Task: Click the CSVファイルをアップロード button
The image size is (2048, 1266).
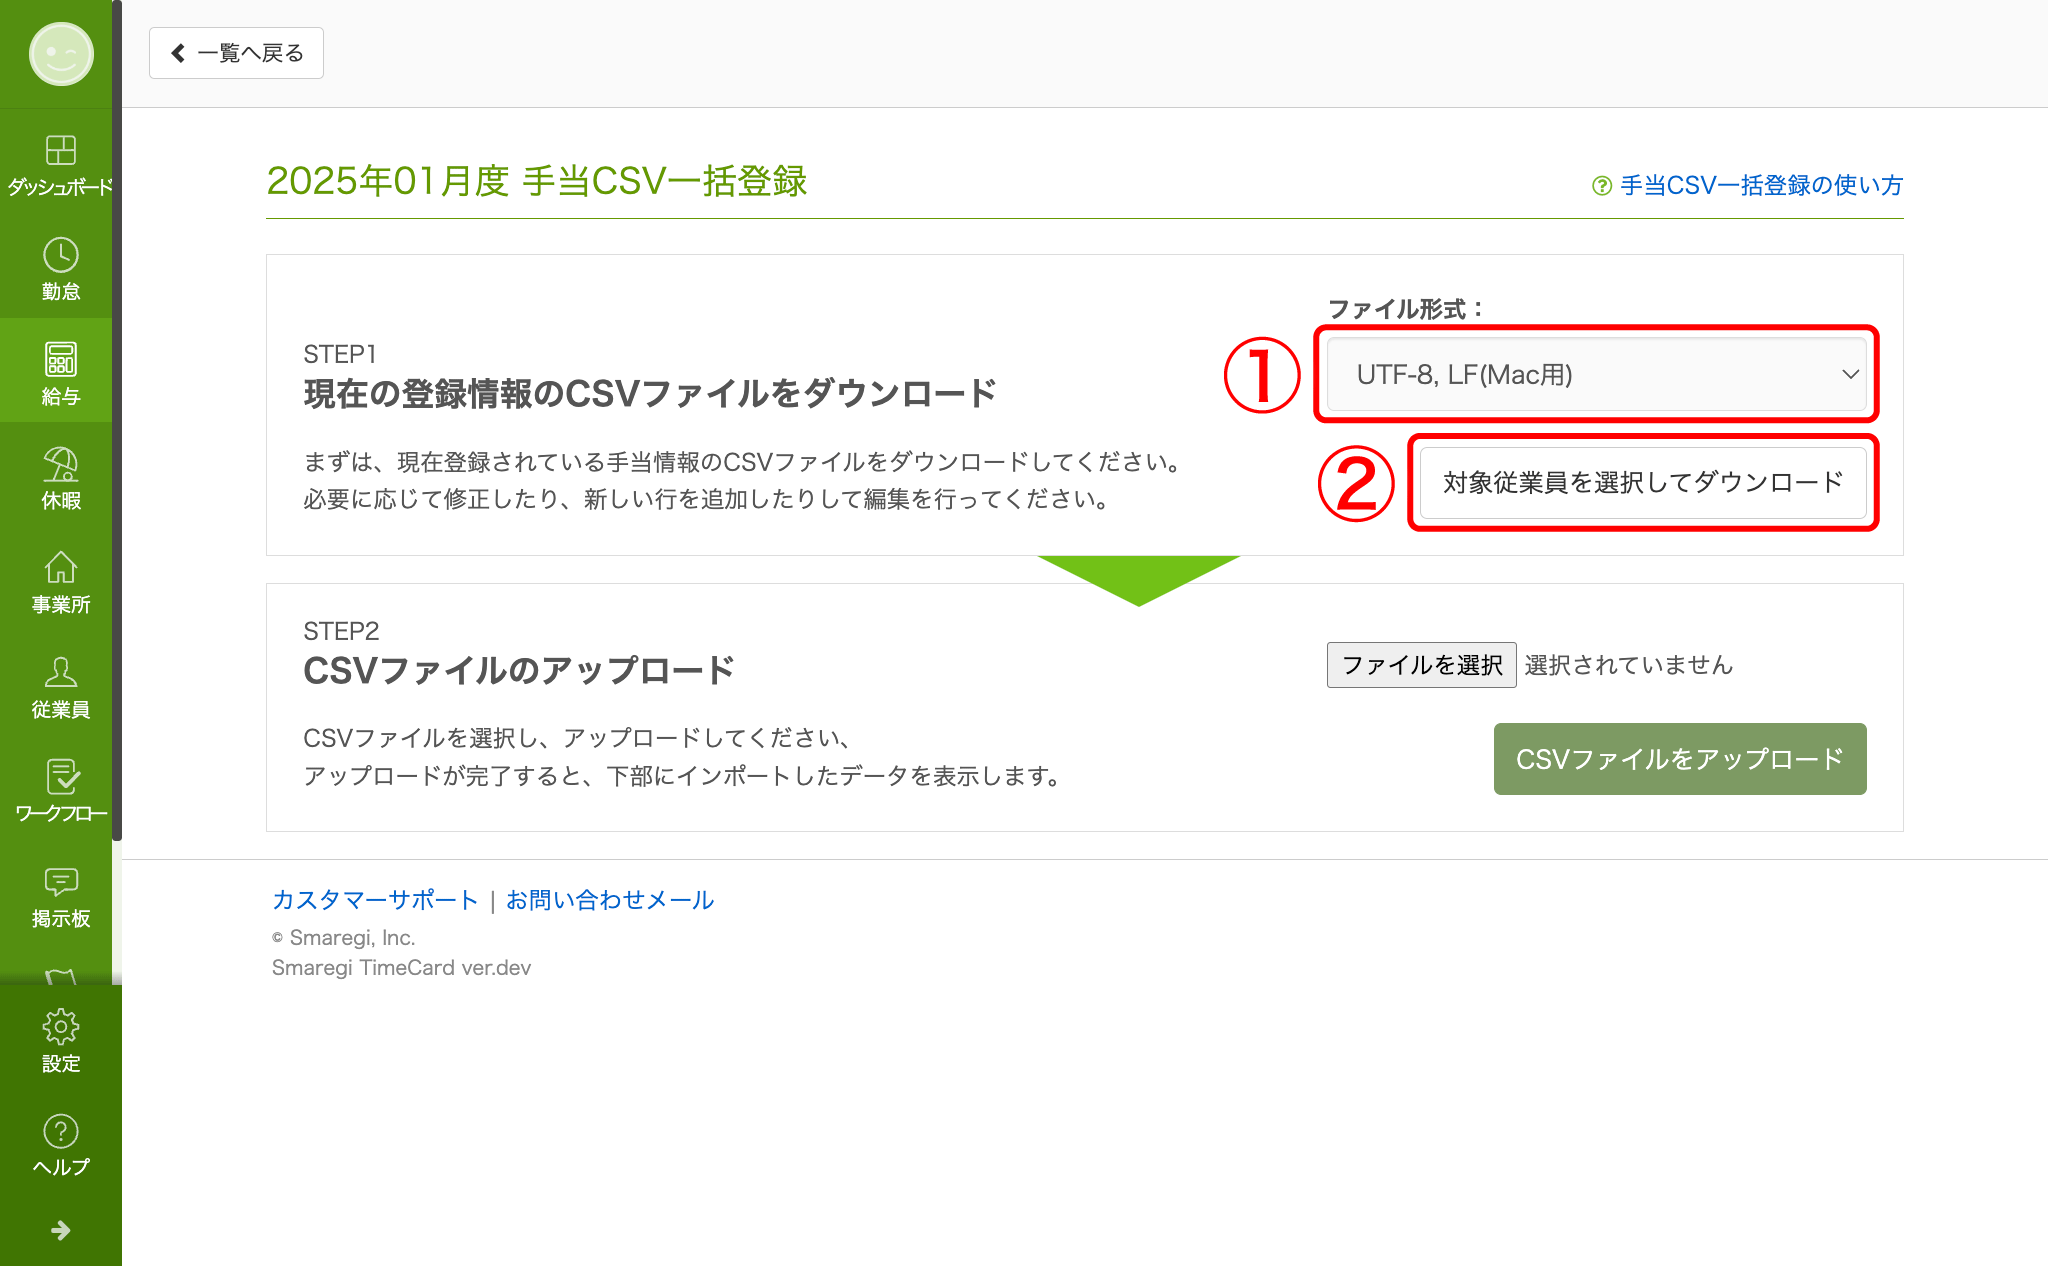Action: click(1680, 759)
